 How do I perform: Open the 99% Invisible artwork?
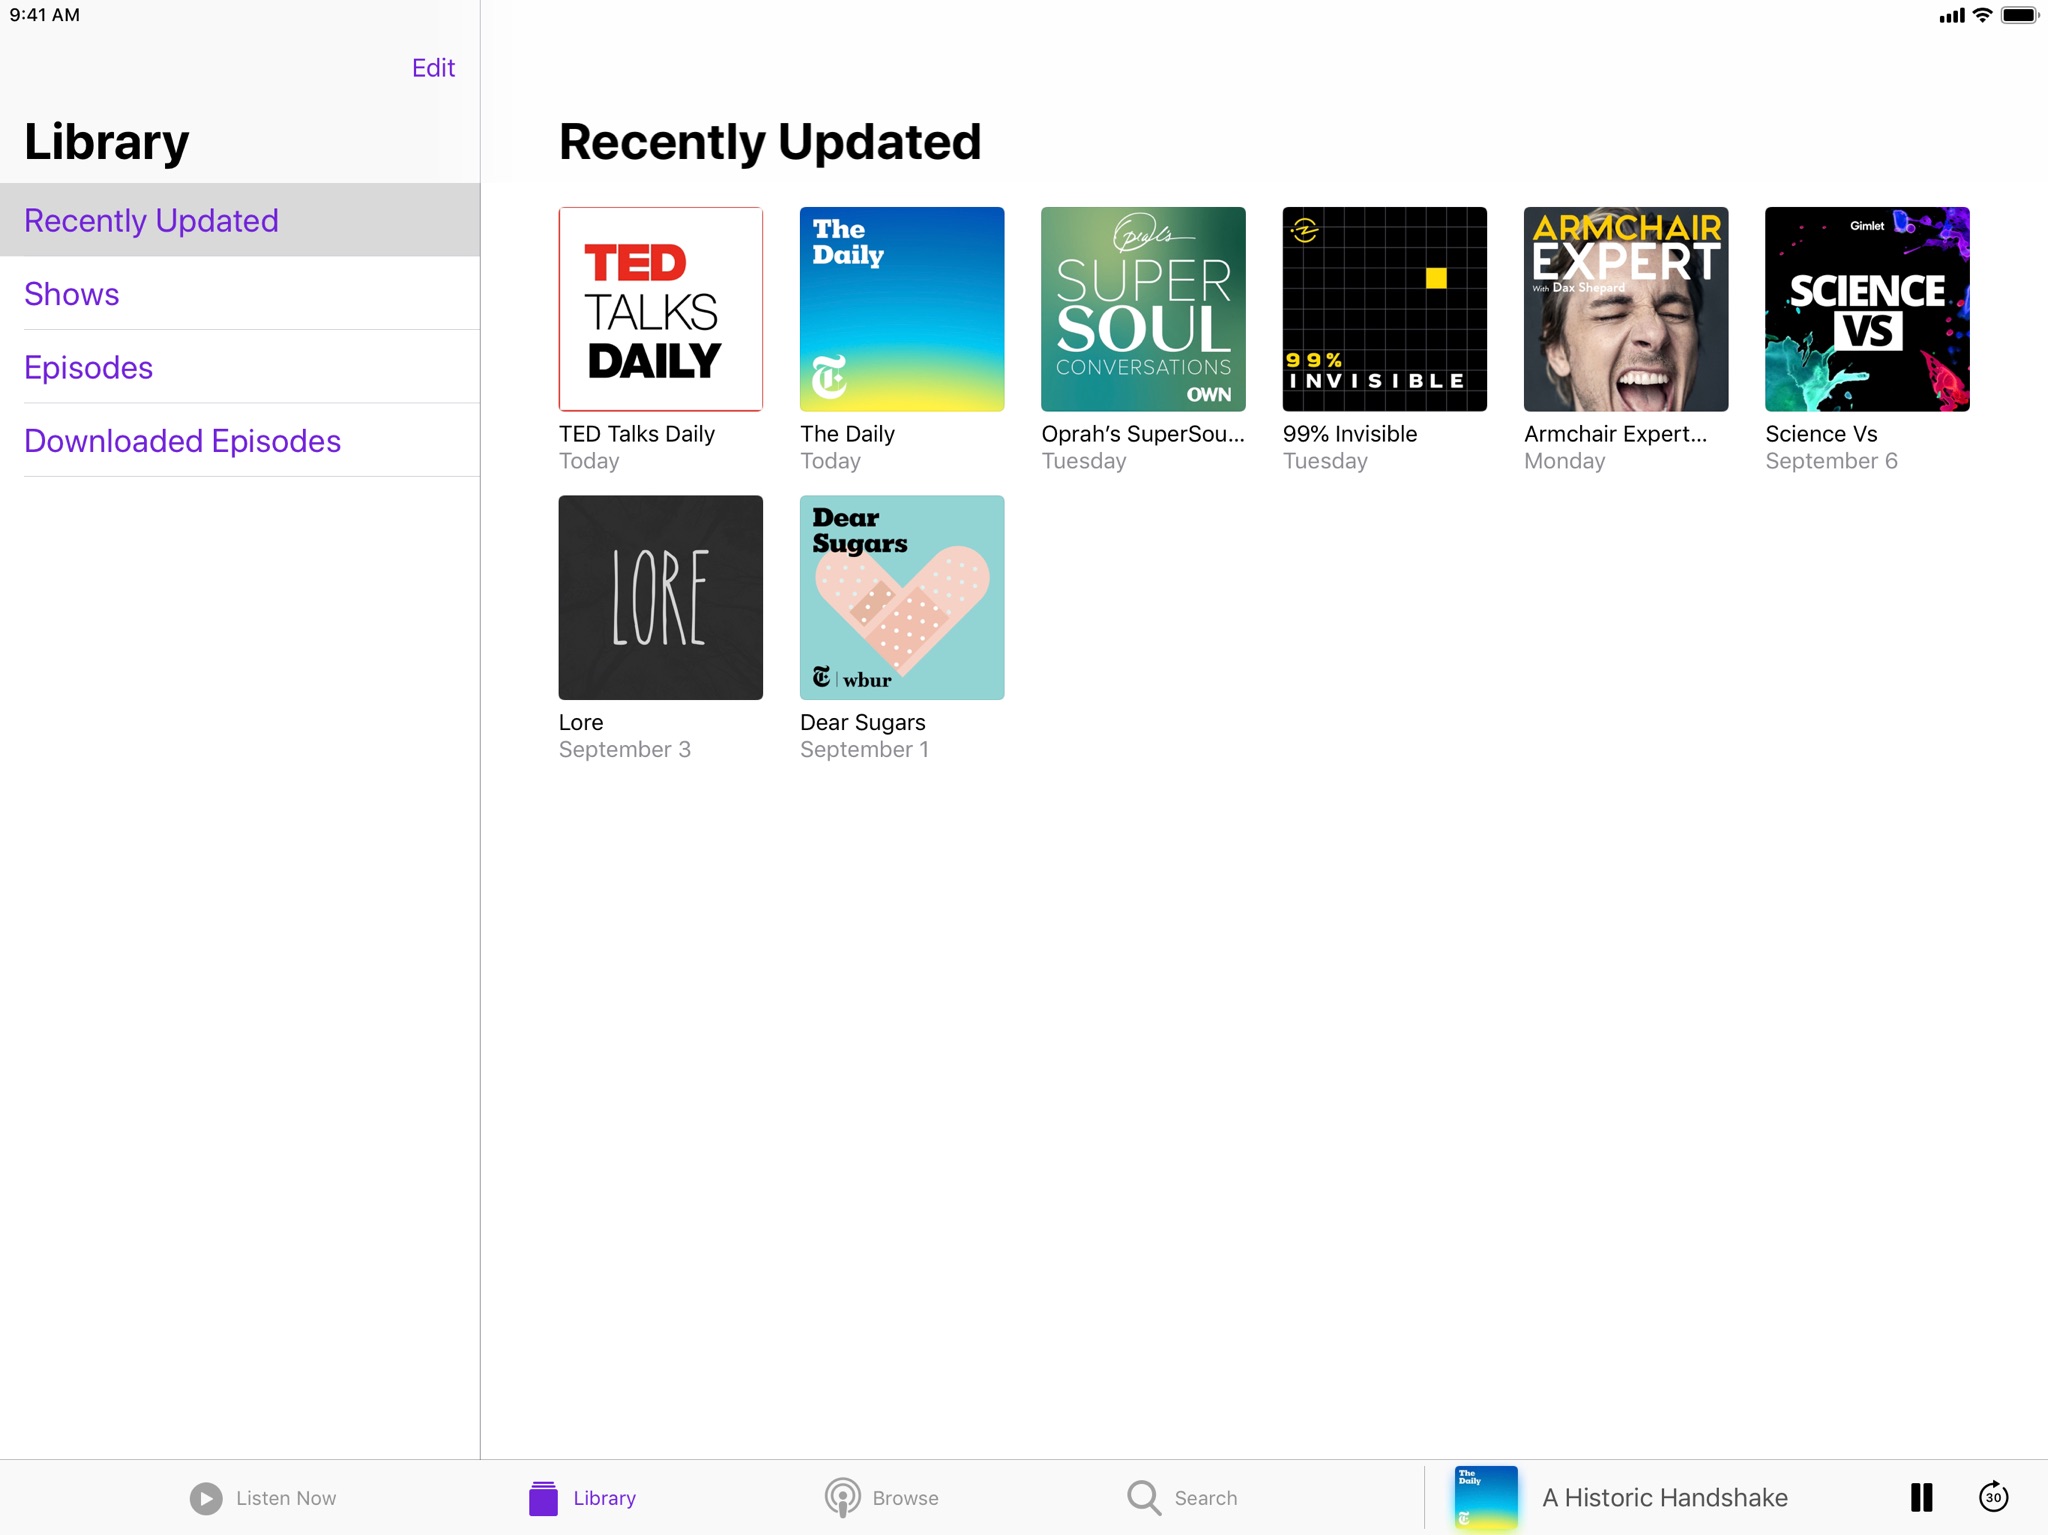[1385, 309]
